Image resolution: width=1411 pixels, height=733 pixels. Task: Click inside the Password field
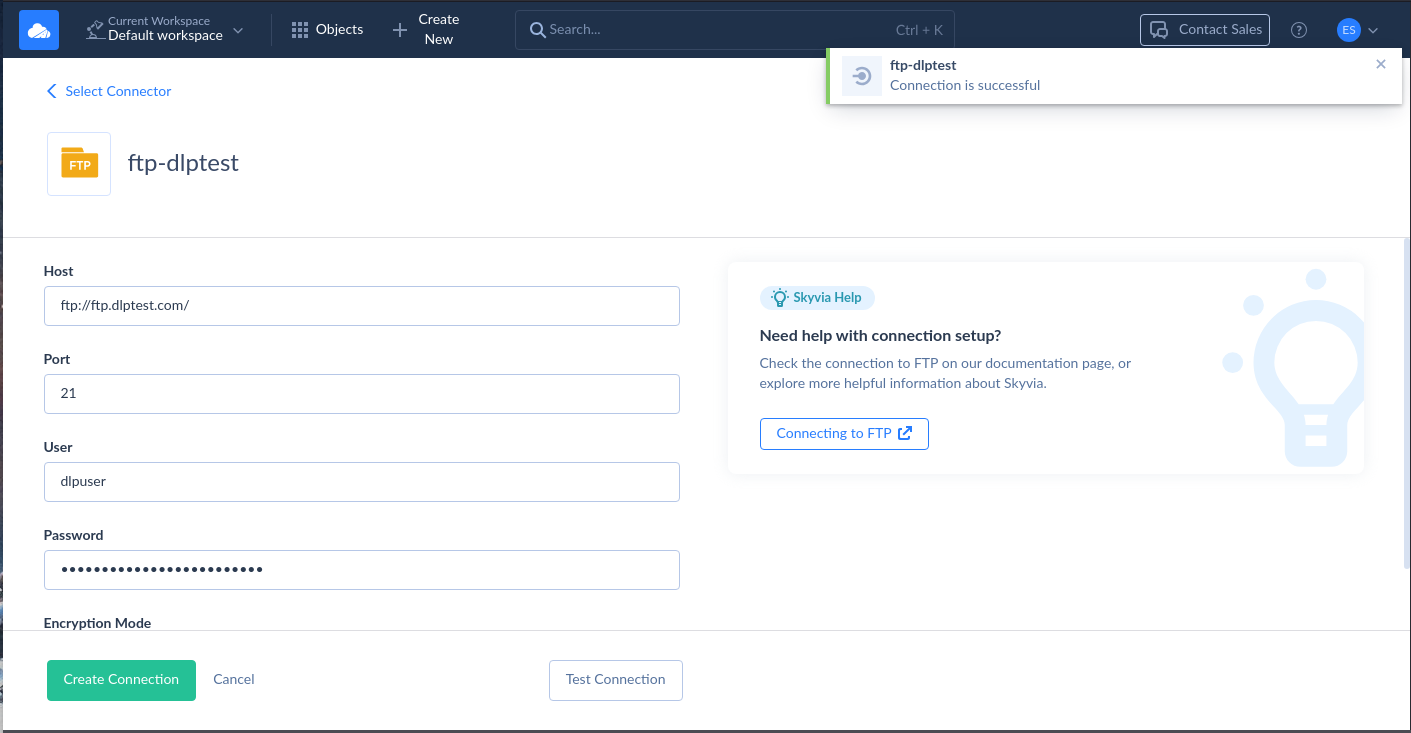pyautogui.click(x=361, y=569)
